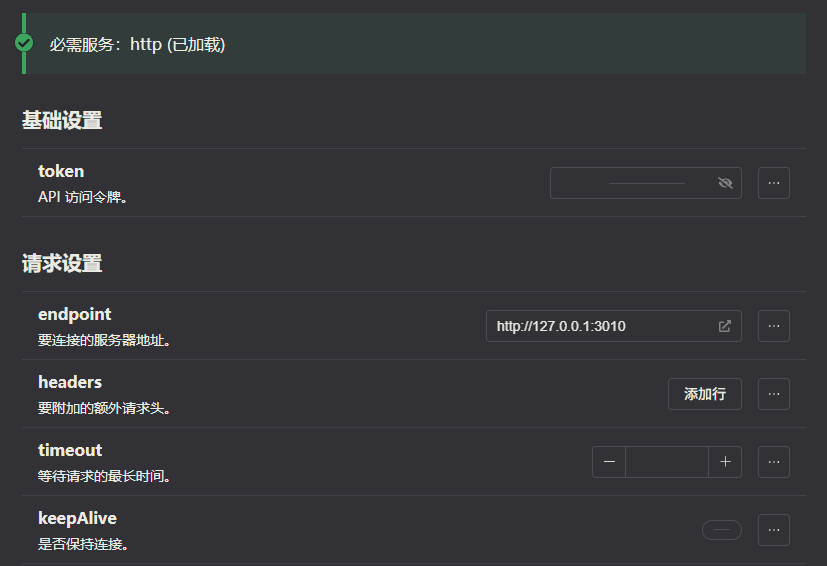Click the 请求设置 section heading
The image size is (827, 566).
tap(62, 264)
